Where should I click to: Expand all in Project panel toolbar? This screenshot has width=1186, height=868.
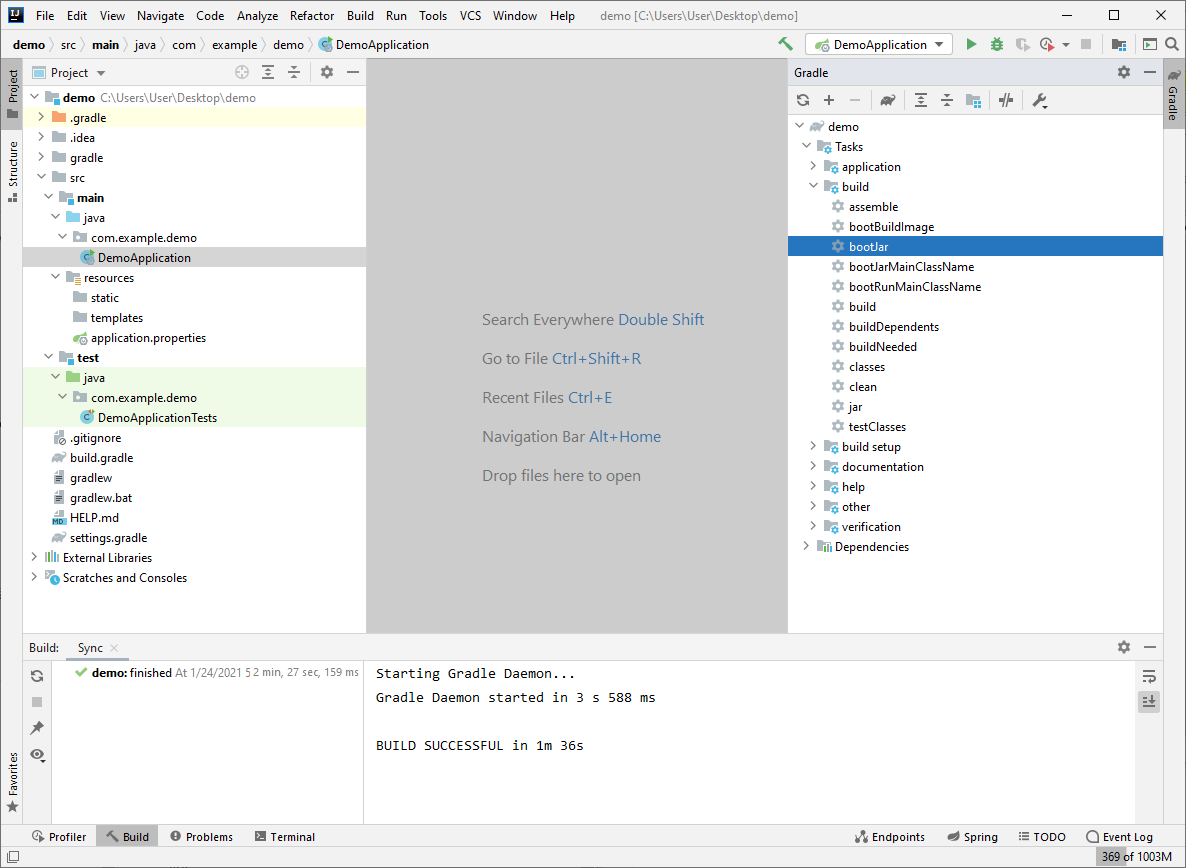[x=268, y=73]
